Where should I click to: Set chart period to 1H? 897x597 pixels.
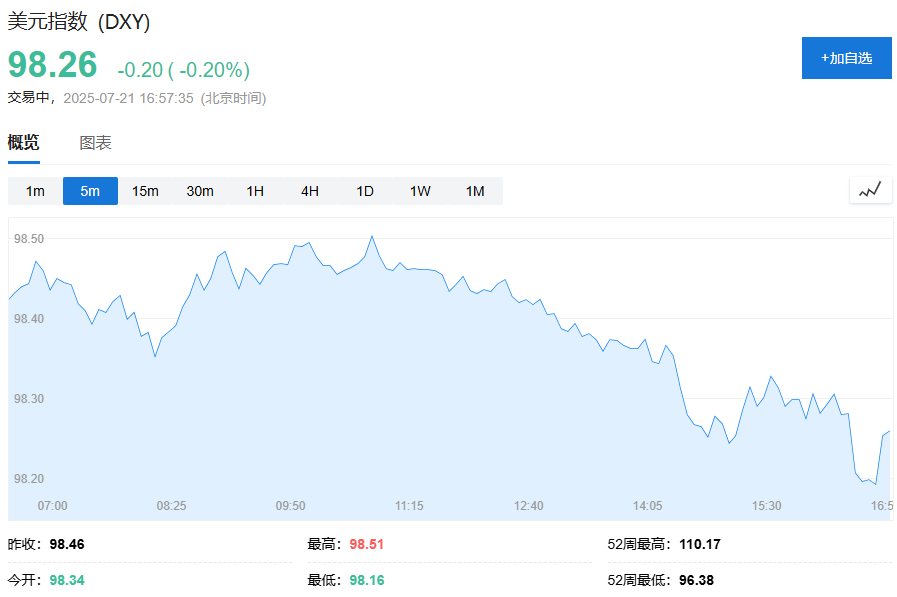pyautogui.click(x=255, y=191)
